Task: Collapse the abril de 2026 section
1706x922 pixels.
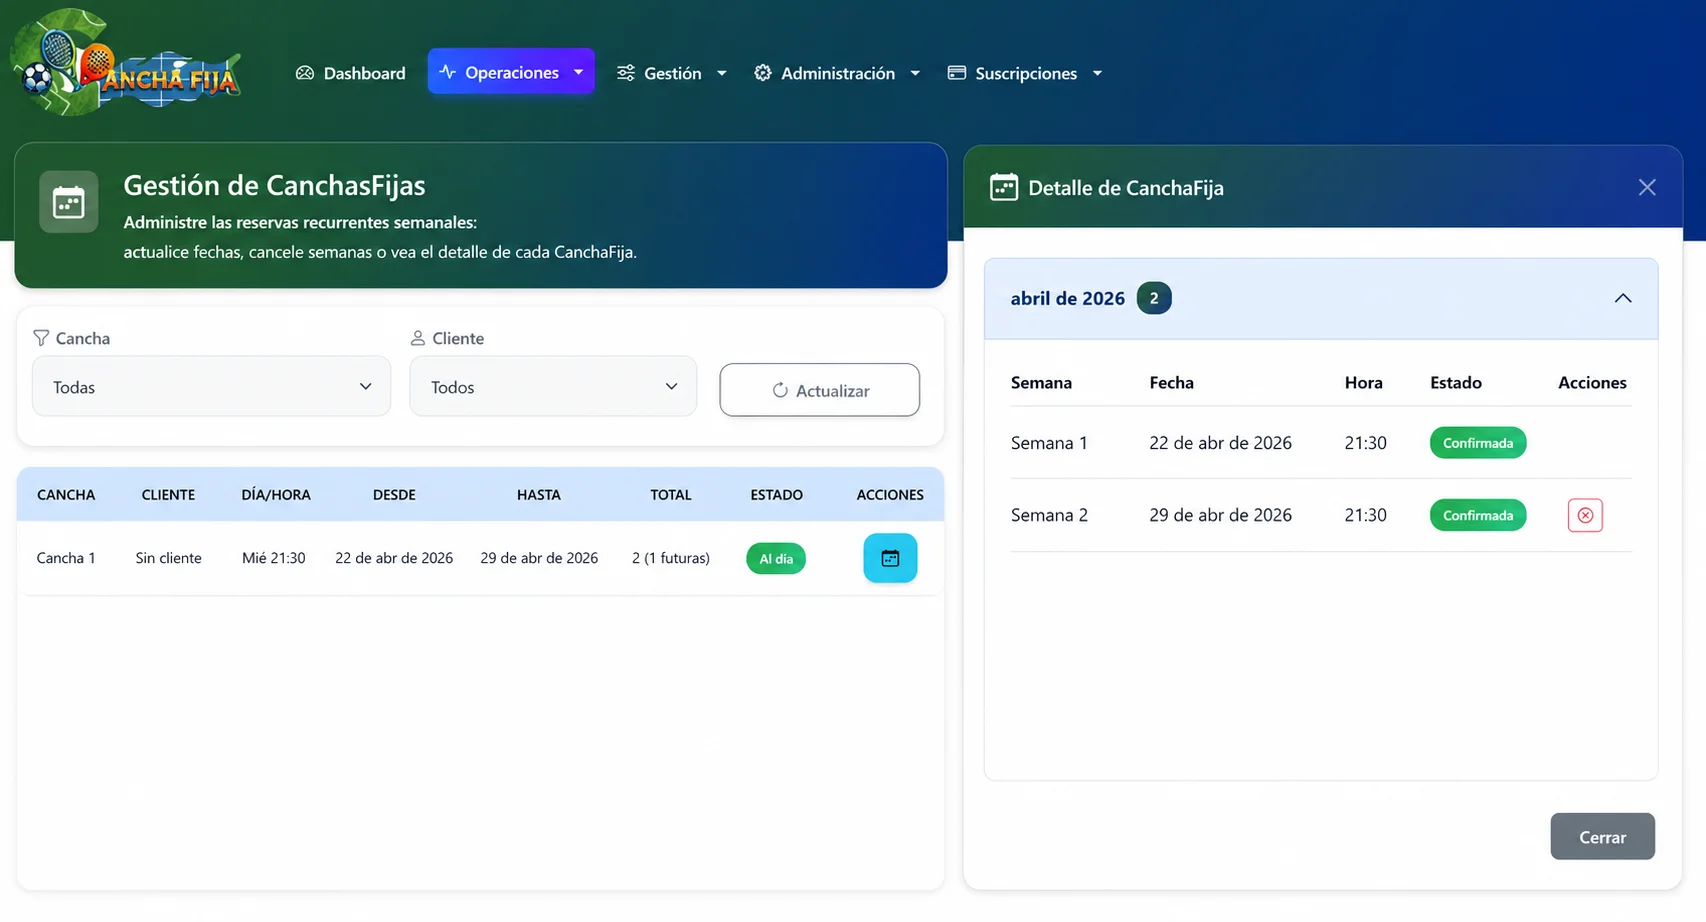Action: pos(1623,298)
